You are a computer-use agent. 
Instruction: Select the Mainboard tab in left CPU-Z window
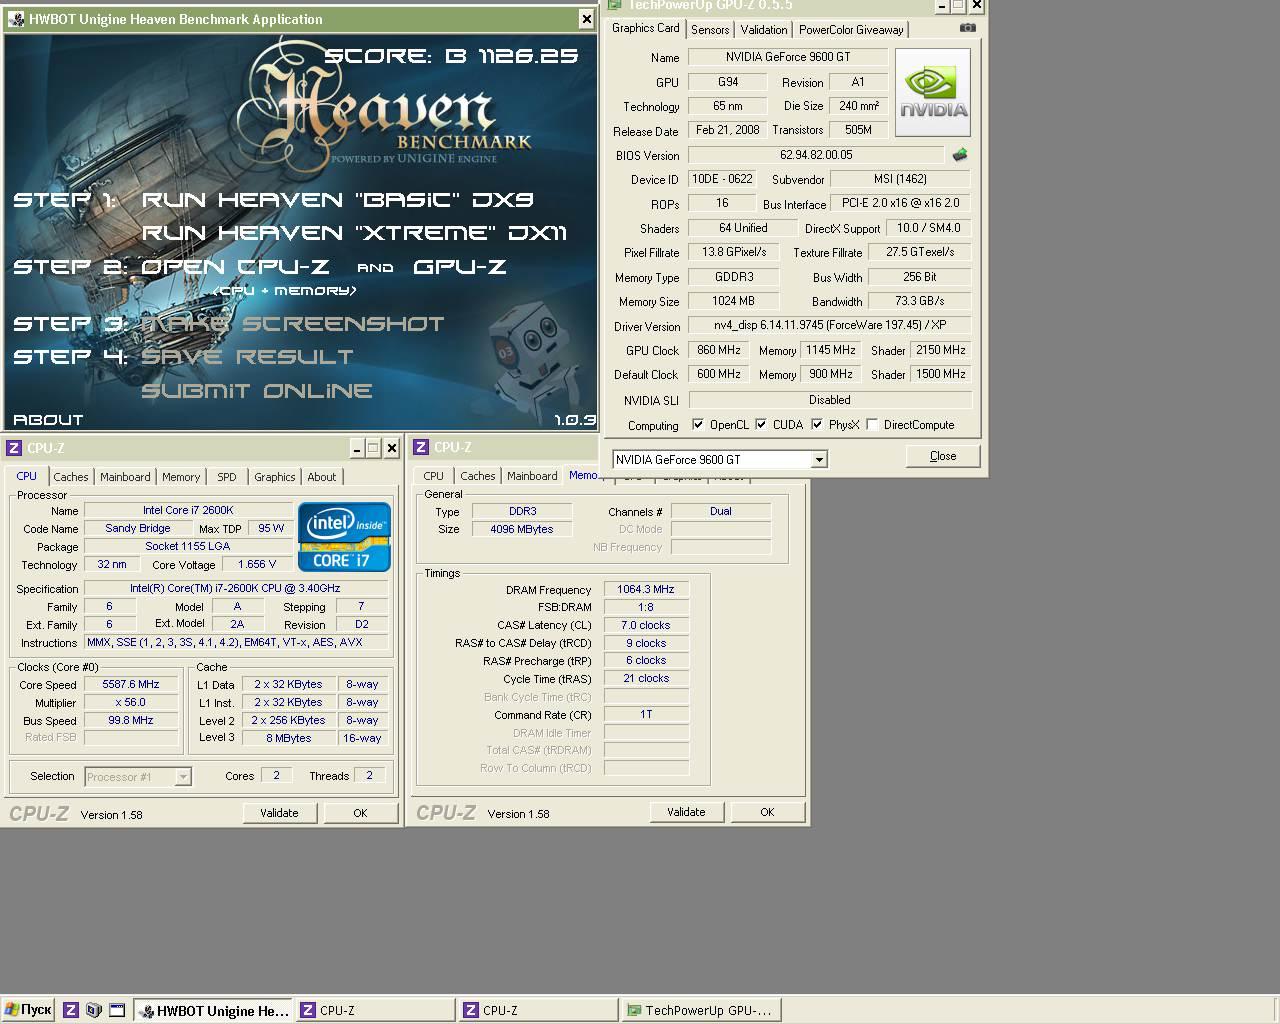125,477
